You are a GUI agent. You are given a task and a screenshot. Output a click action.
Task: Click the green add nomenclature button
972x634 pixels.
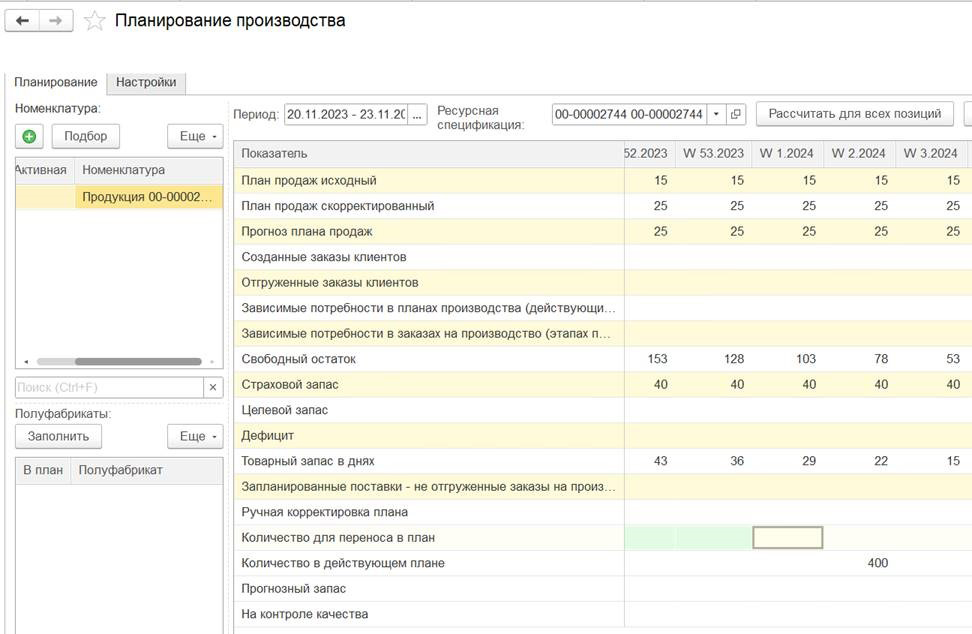pyautogui.click(x=29, y=136)
